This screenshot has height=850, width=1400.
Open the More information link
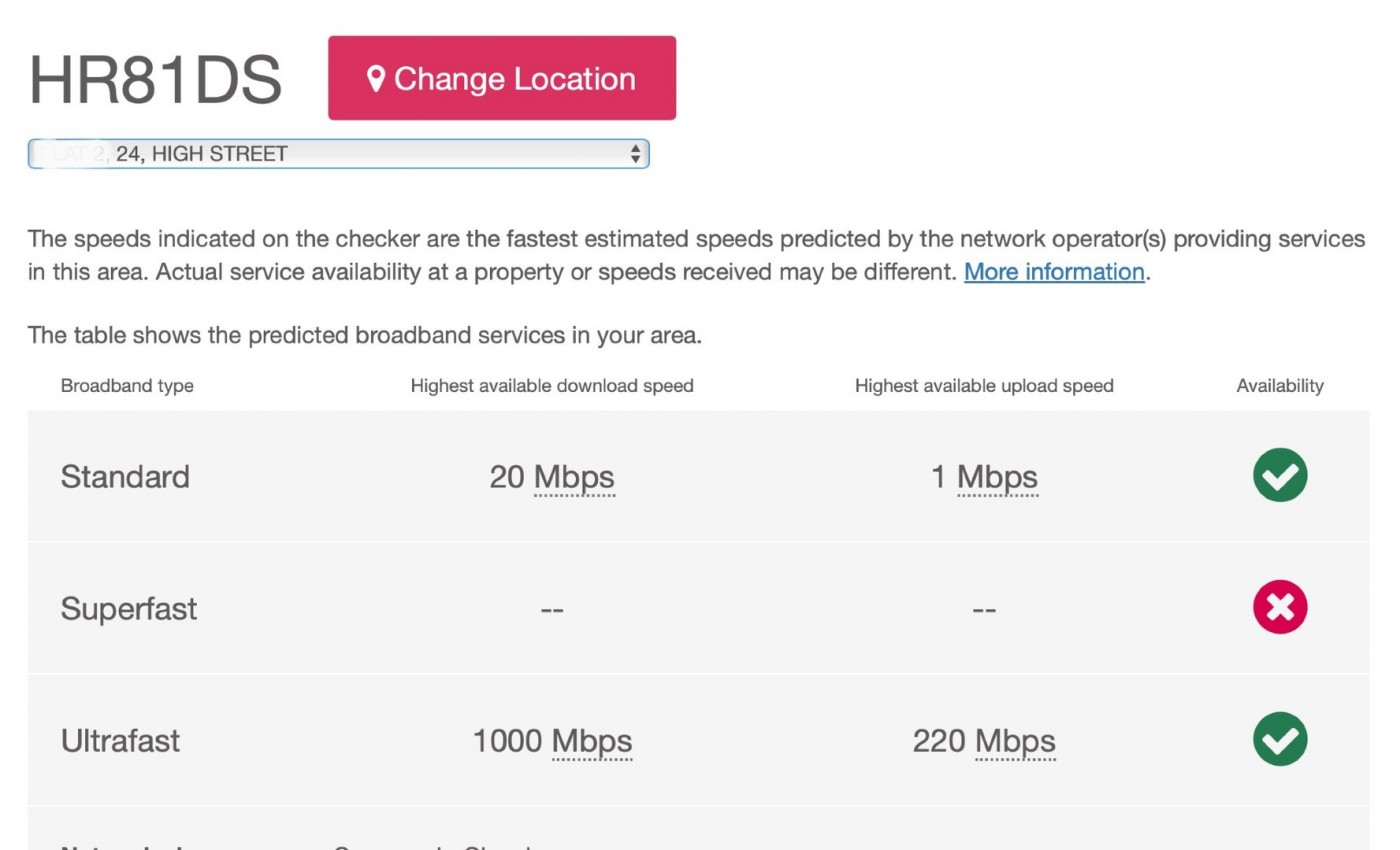(1054, 272)
